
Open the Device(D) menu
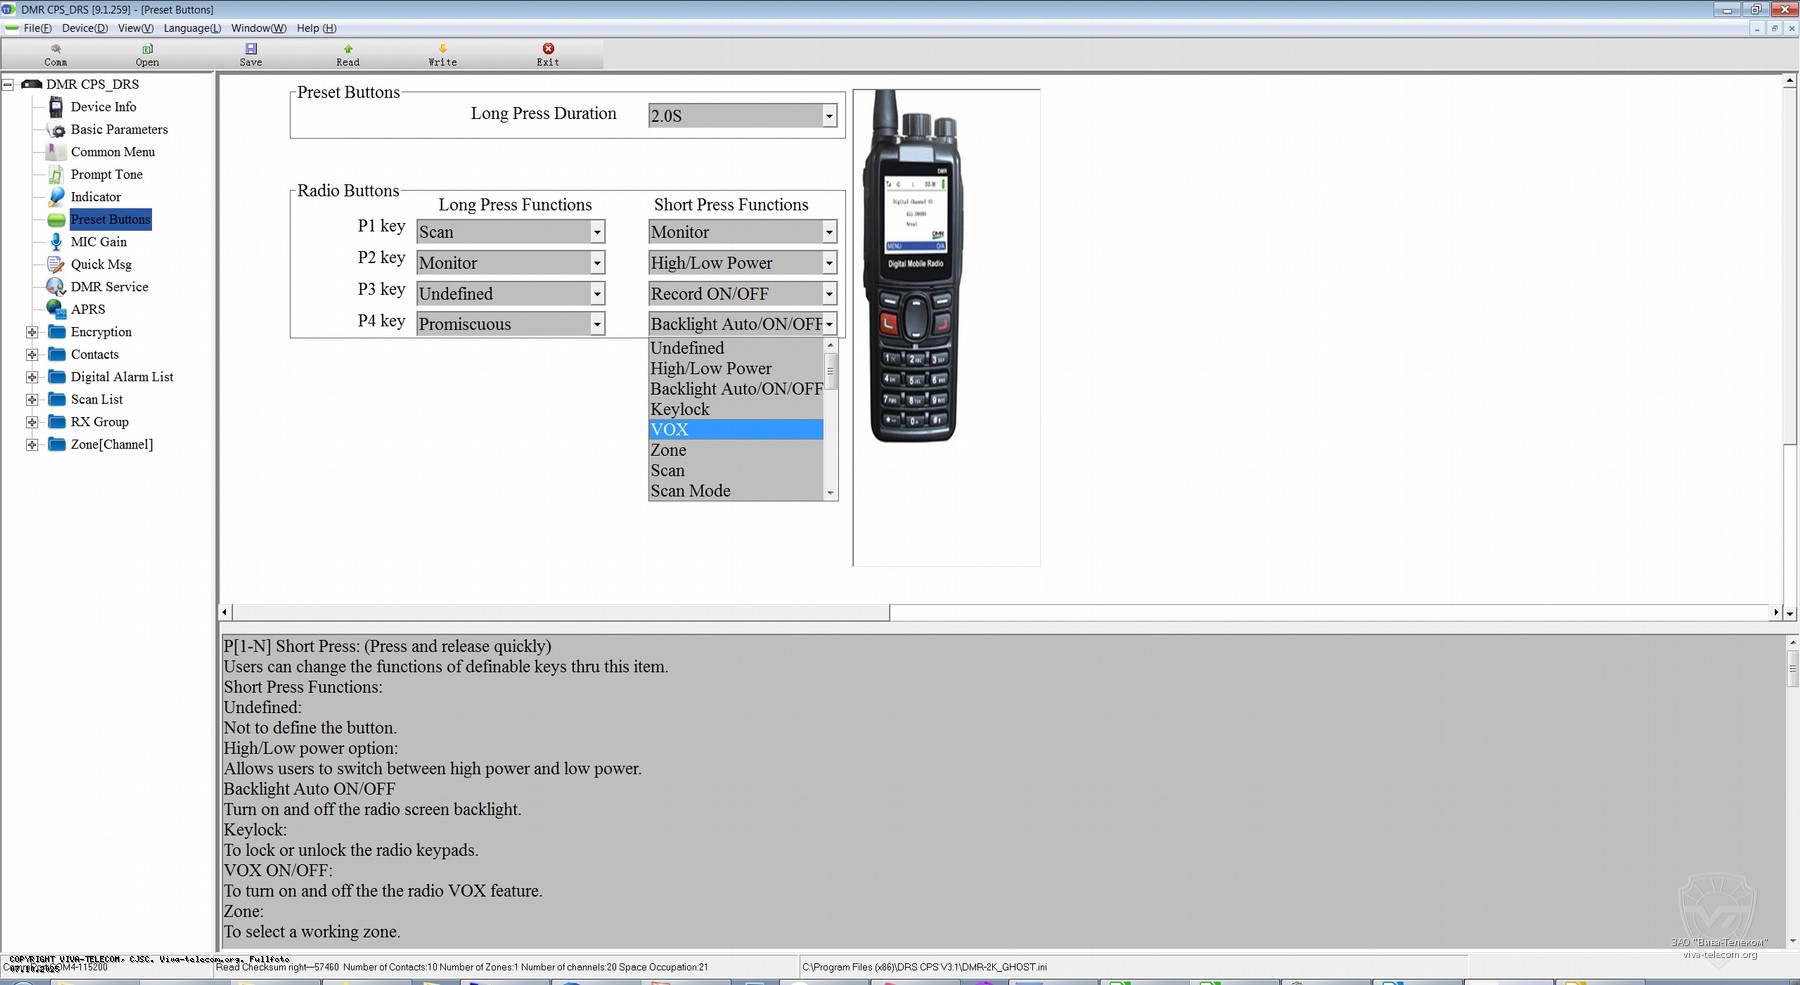(85, 28)
